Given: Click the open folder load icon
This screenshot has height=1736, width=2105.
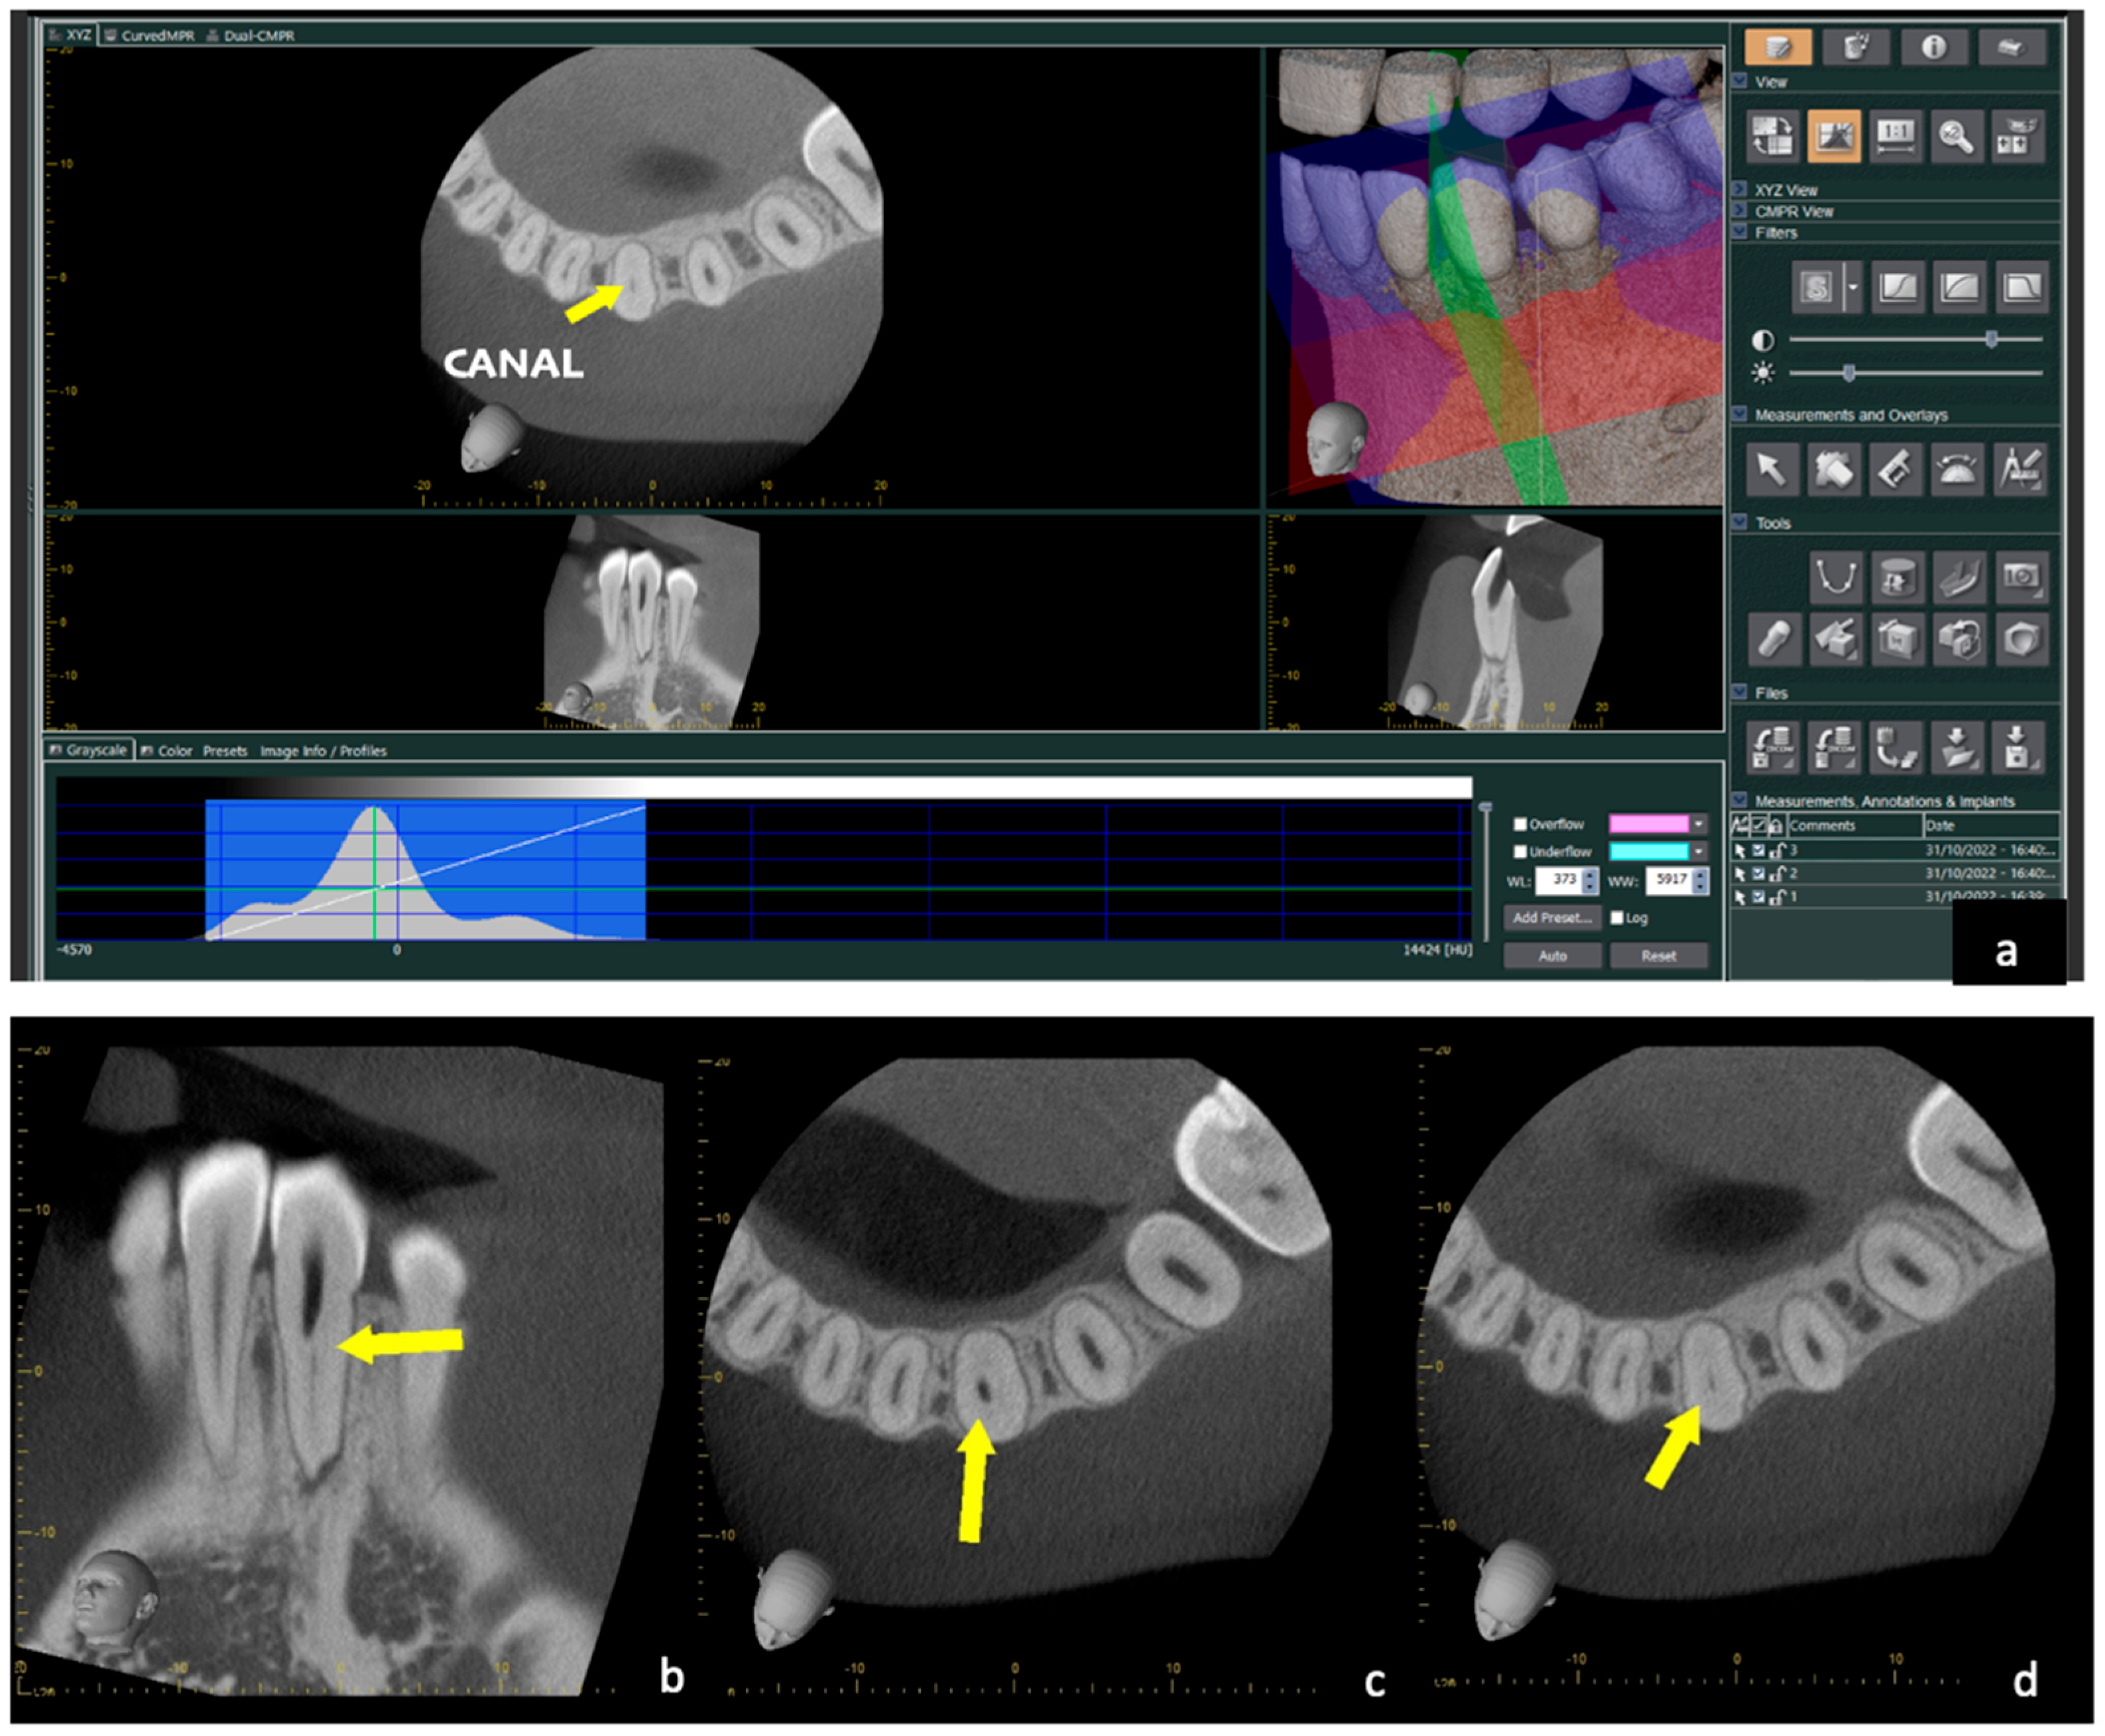Looking at the screenshot, I should [x=1957, y=747].
